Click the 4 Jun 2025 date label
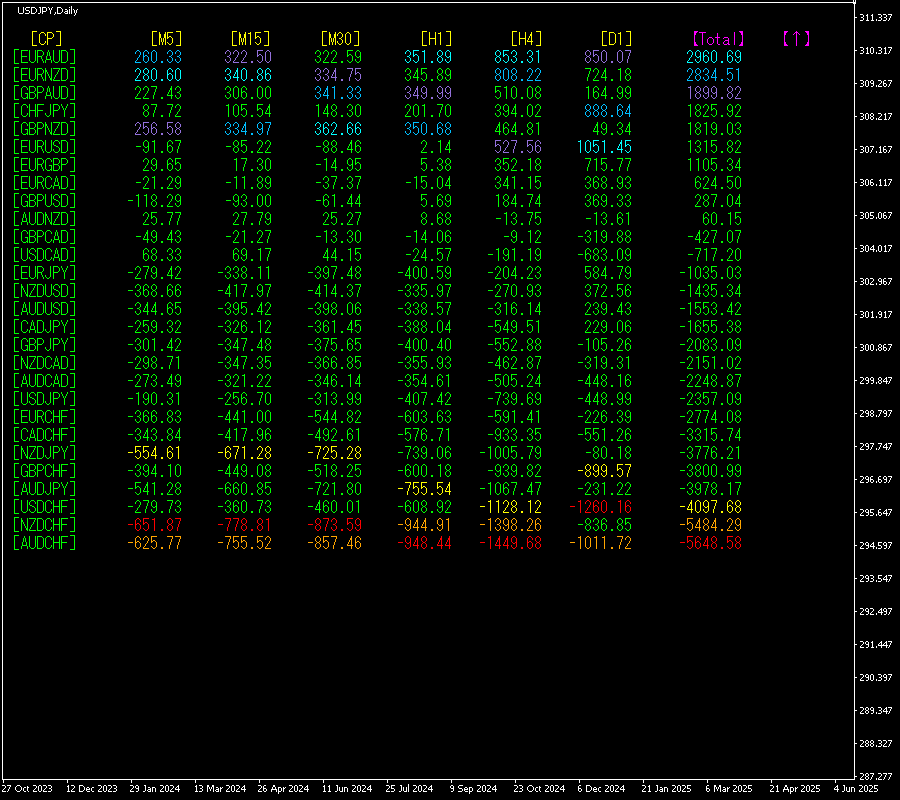This screenshot has height=800, width=900. point(856,789)
